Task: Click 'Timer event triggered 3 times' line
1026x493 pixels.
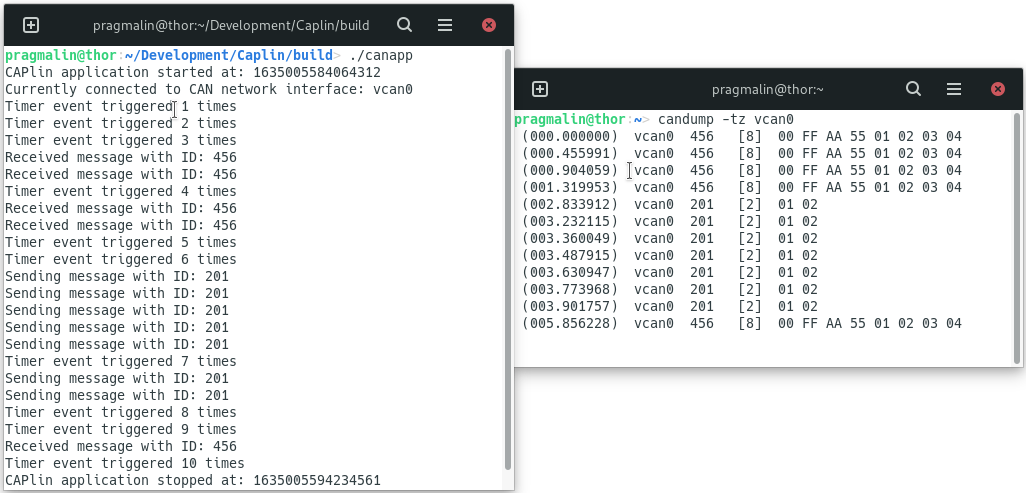Action: (x=120, y=140)
